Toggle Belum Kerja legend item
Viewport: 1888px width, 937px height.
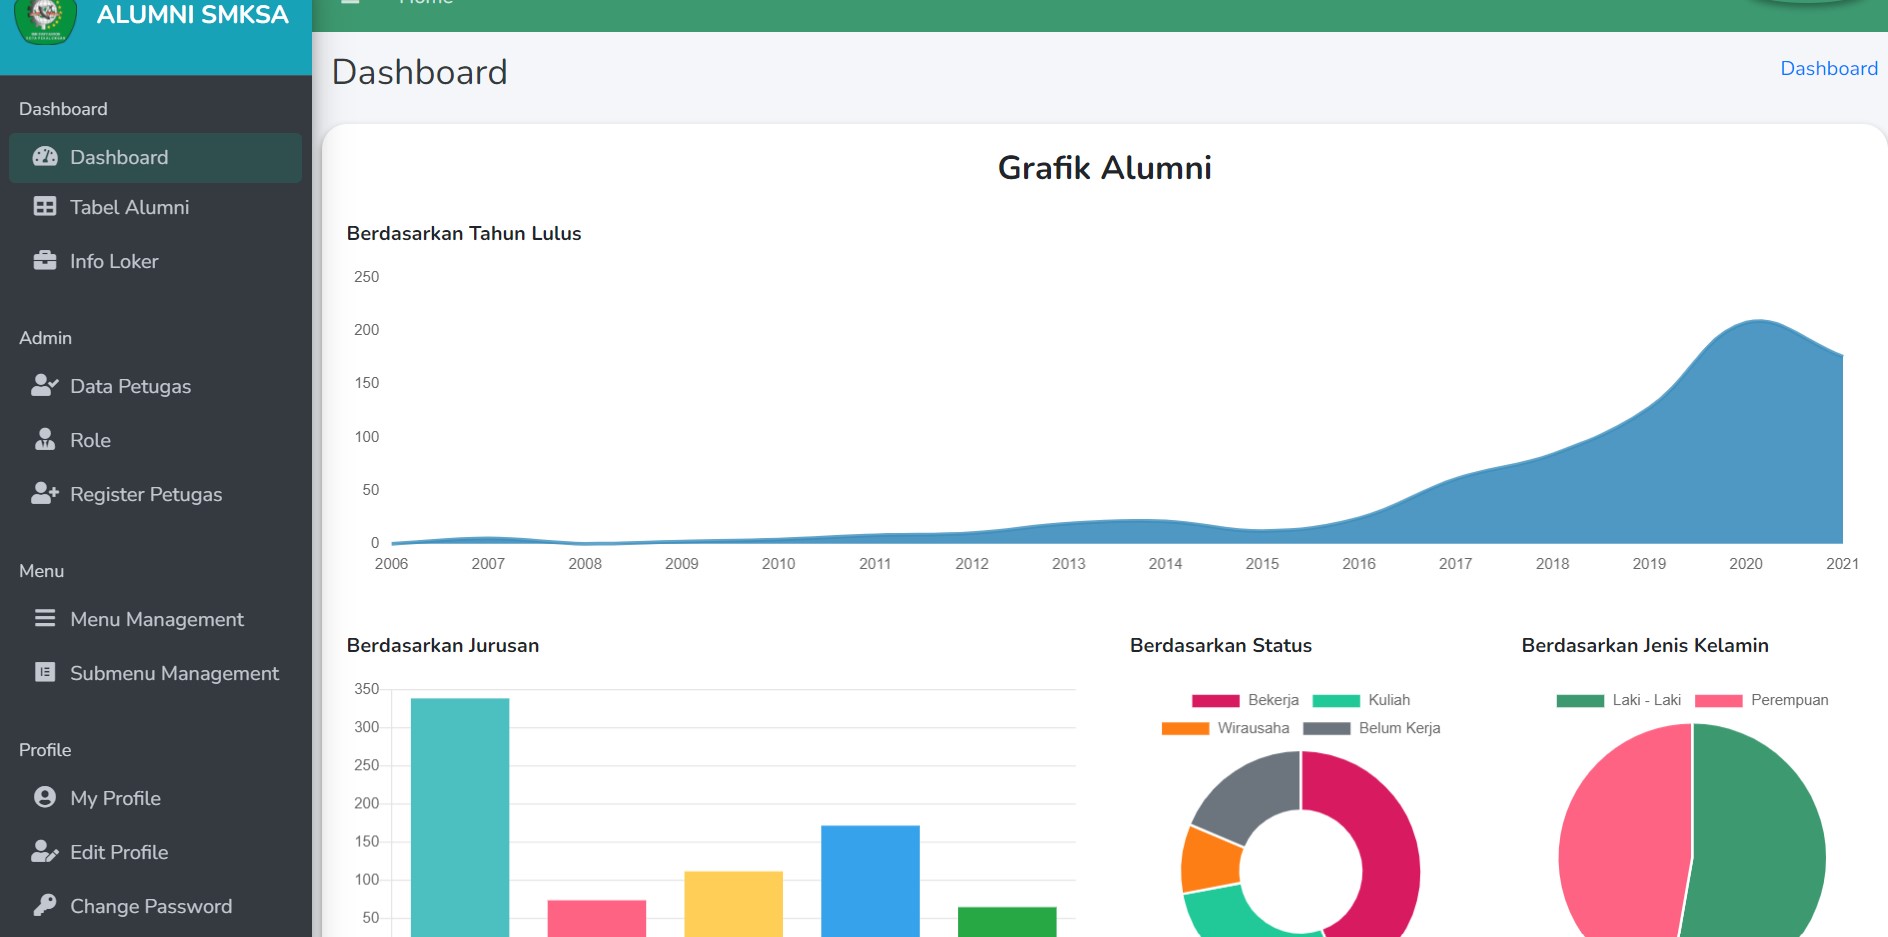tap(1372, 728)
